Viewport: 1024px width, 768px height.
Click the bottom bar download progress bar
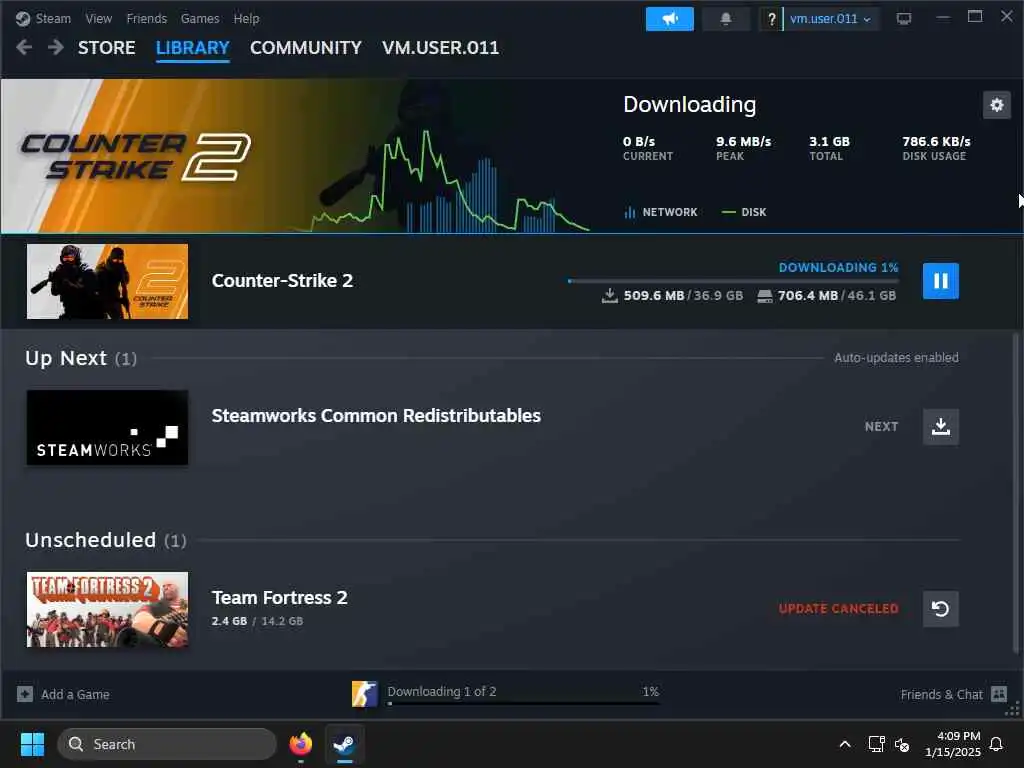523,703
